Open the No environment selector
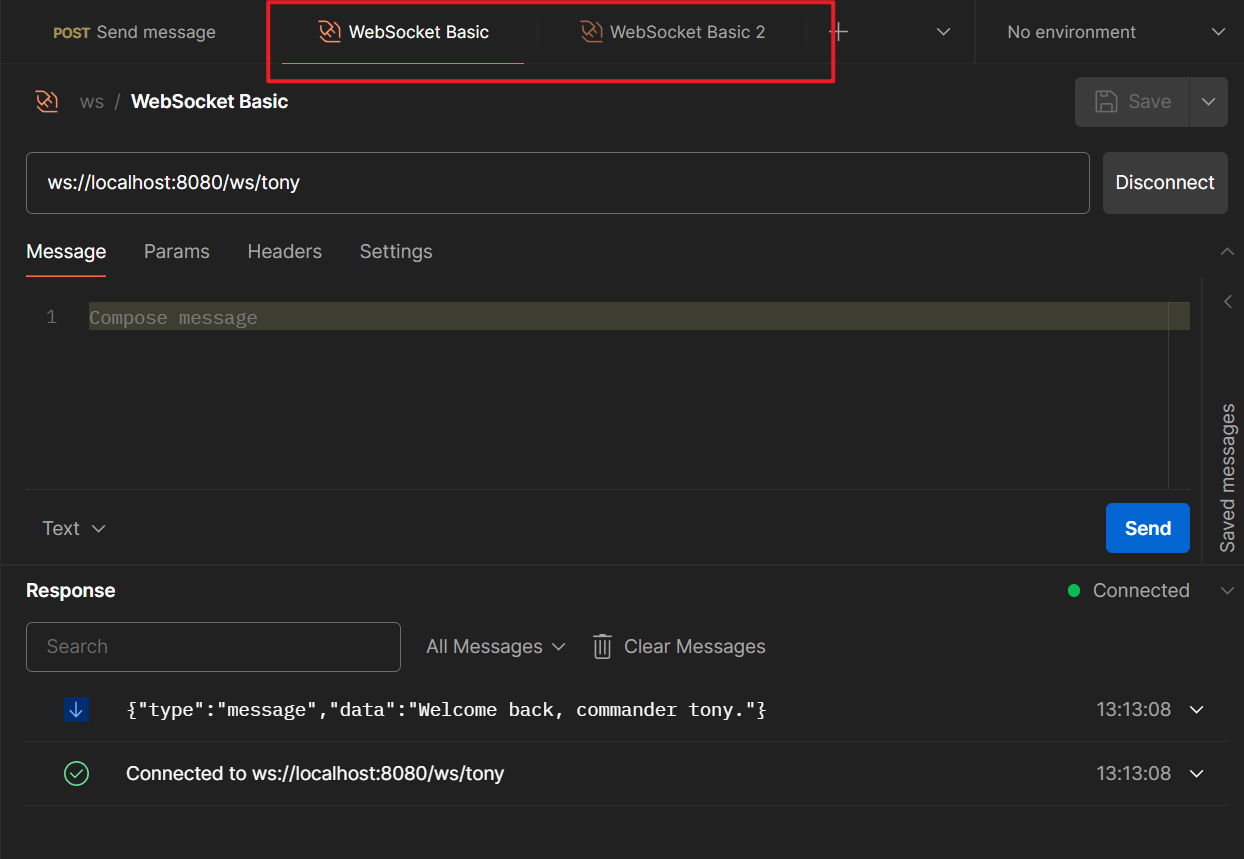 pos(1115,32)
